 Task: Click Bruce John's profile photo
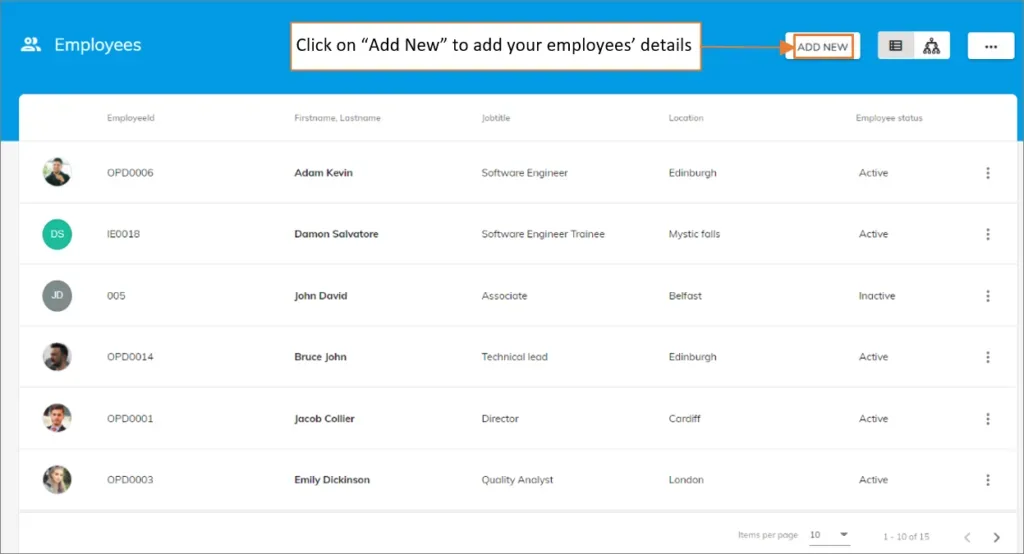tap(57, 357)
